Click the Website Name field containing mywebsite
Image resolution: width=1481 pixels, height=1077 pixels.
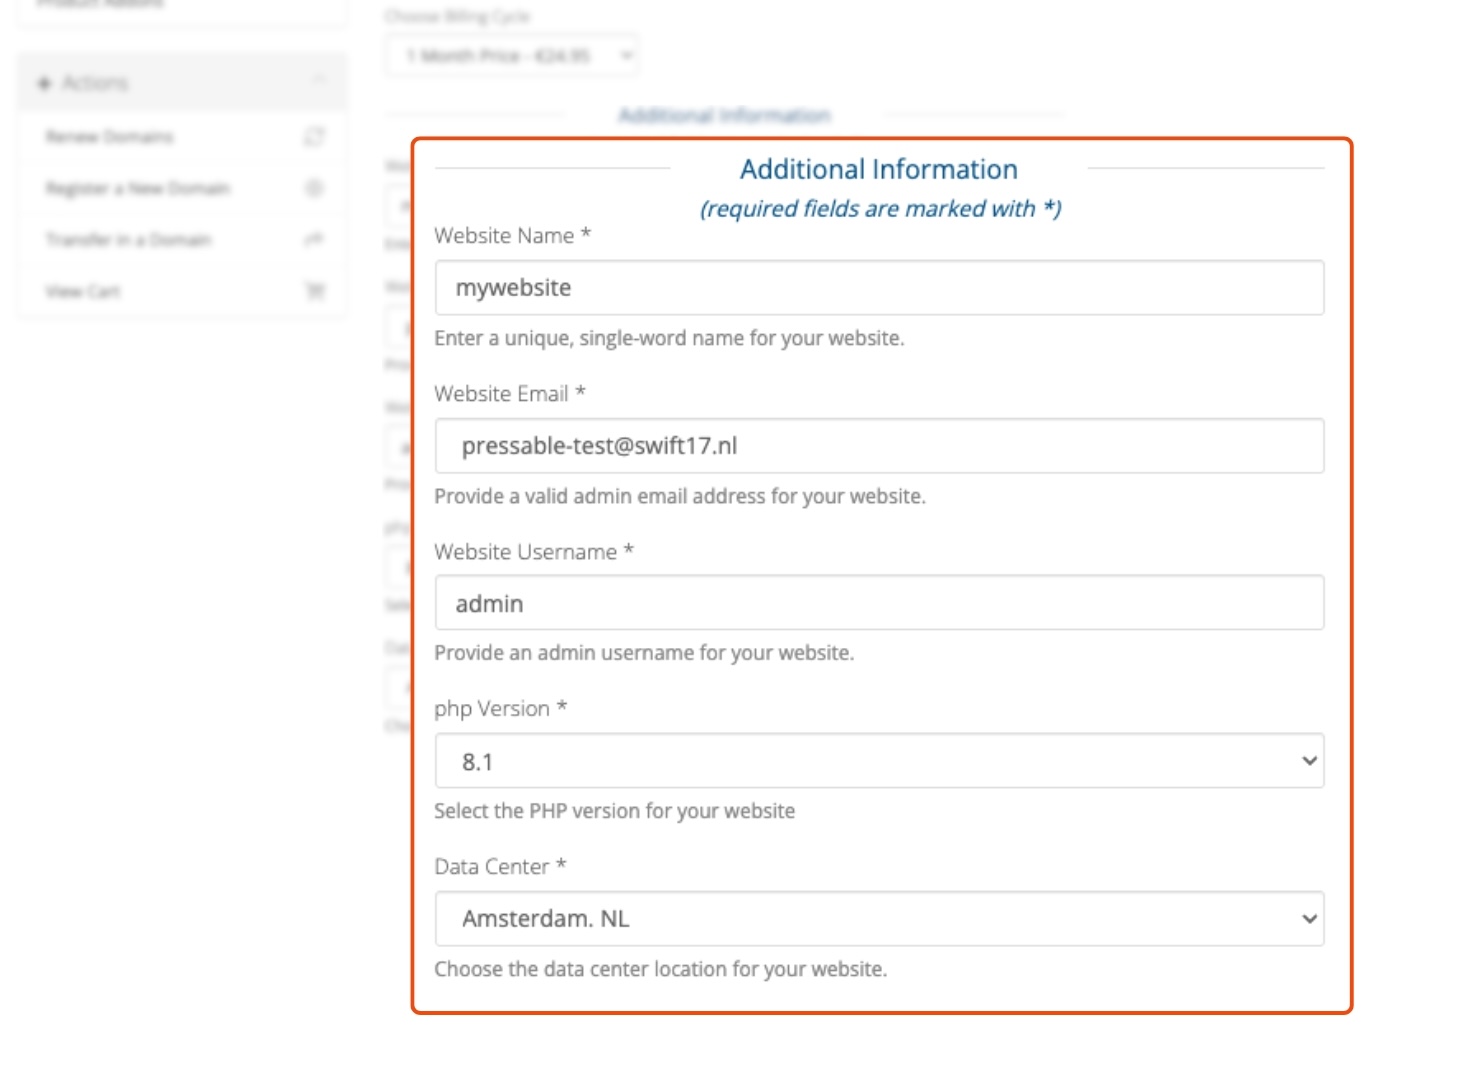[879, 288]
